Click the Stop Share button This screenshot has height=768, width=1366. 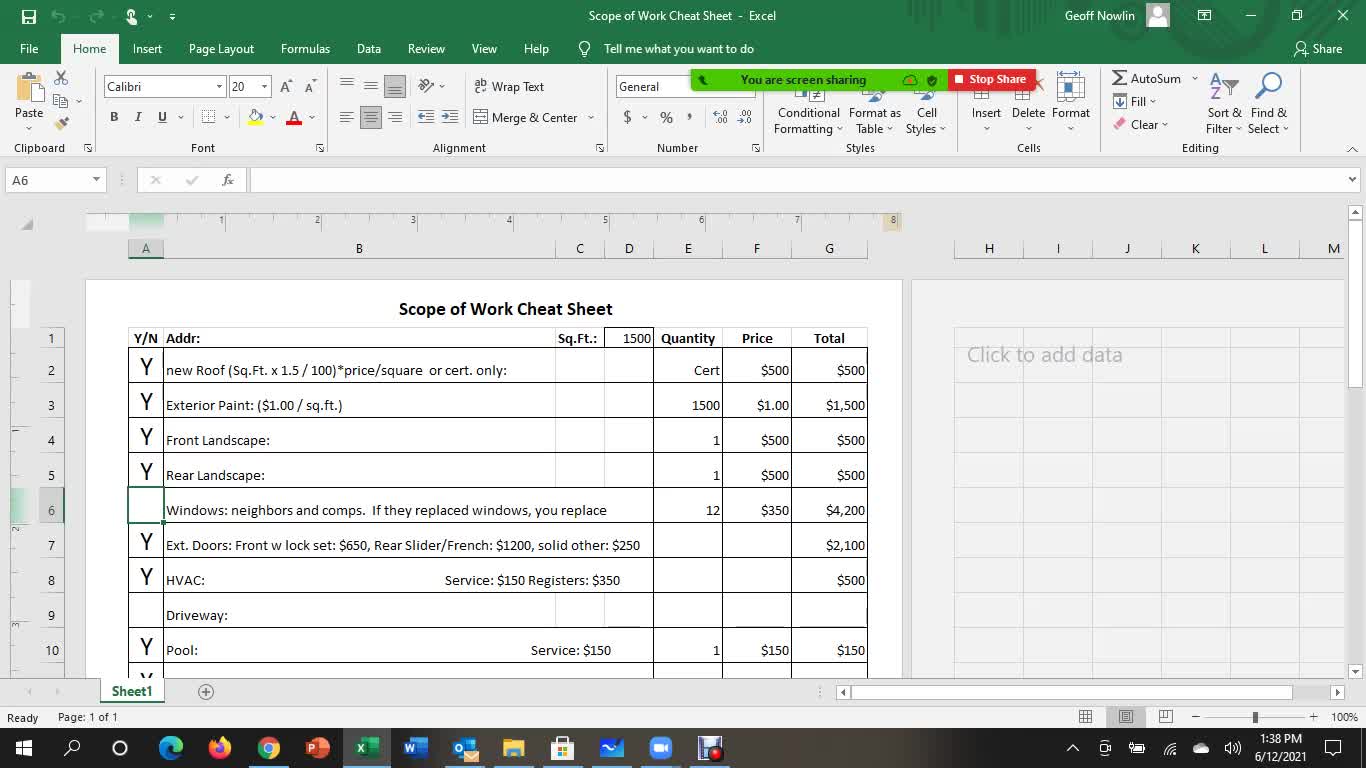pos(990,79)
